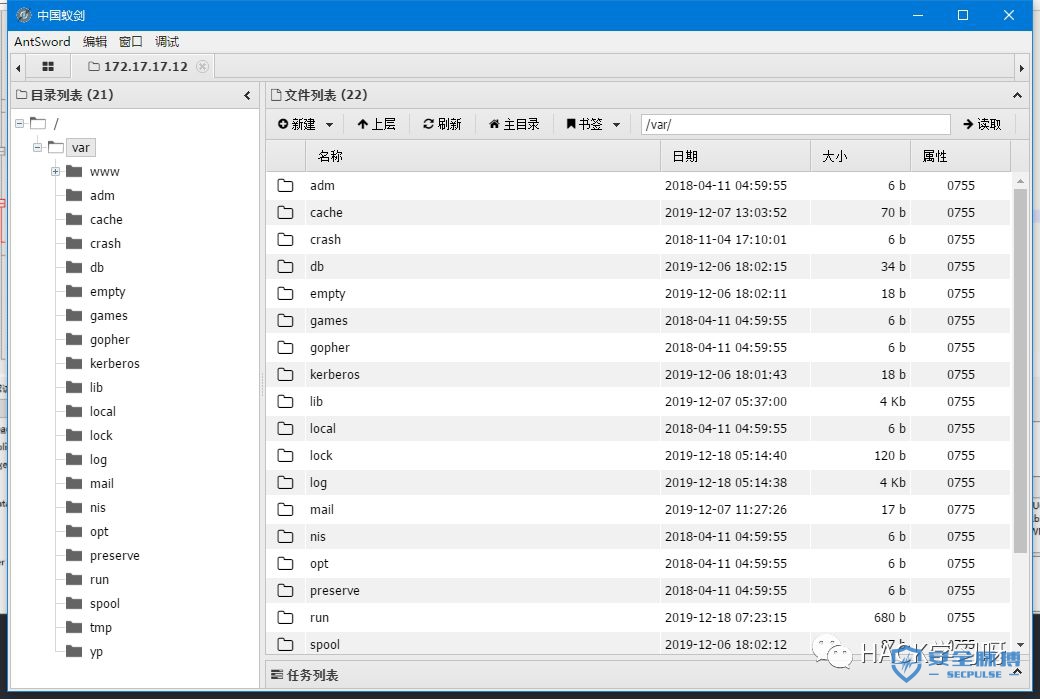Open the 书签 dropdown arrow
This screenshot has height=699, width=1040.
pos(616,125)
